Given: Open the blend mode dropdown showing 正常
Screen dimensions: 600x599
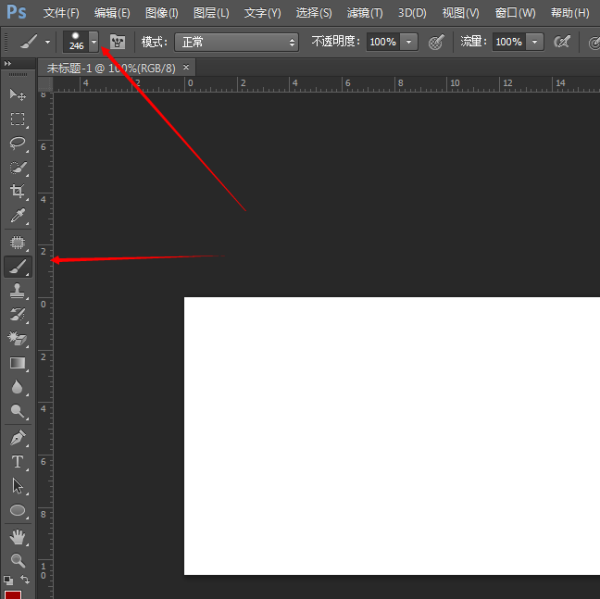Looking at the screenshot, I should pyautogui.click(x=236, y=42).
